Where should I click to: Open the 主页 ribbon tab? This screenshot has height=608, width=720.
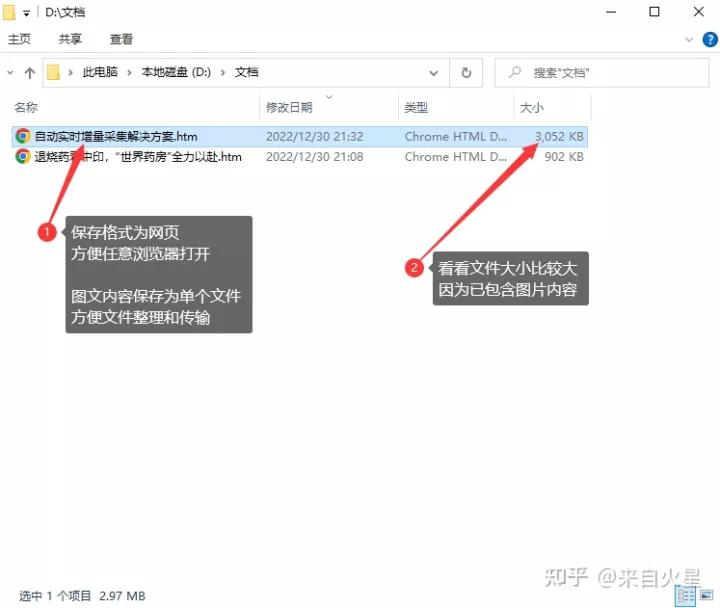click(x=19, y=39)
